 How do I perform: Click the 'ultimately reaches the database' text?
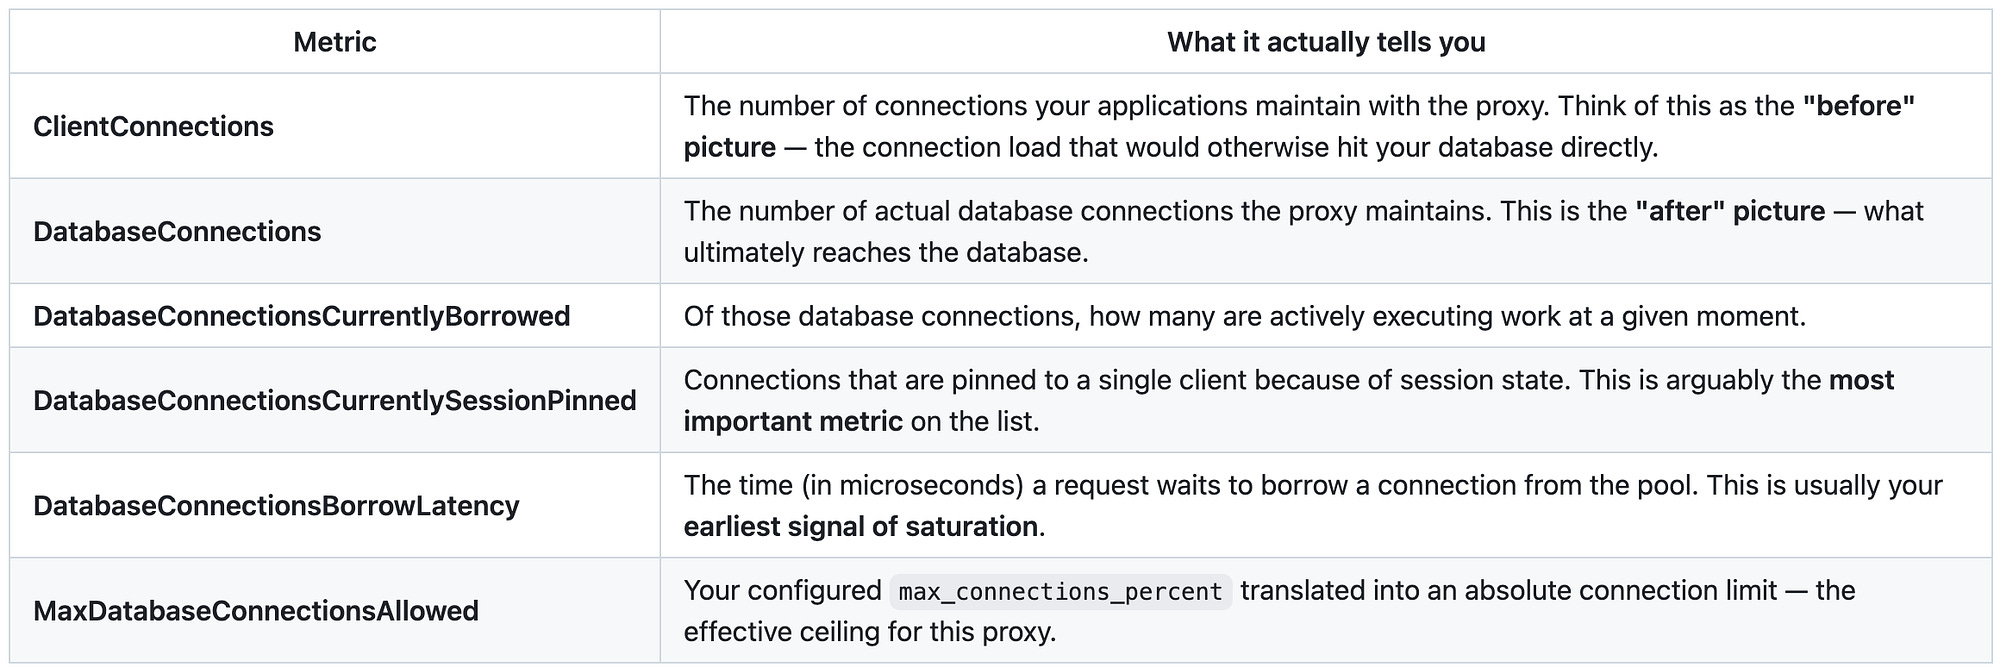coord(886,252)
